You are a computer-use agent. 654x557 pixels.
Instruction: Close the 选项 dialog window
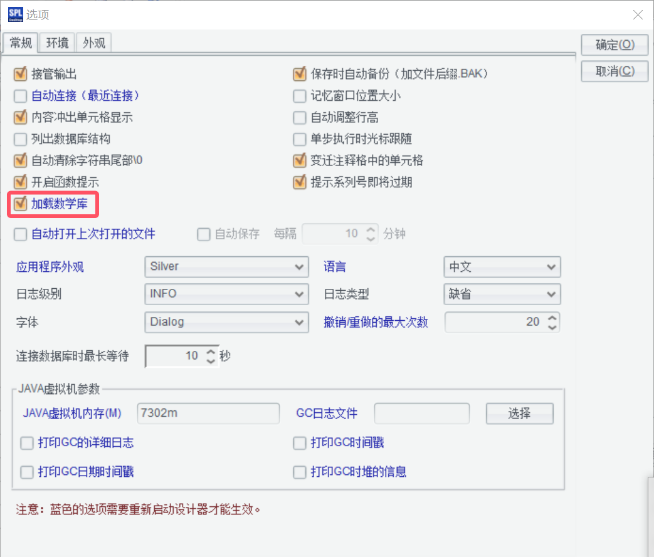pyautogui.click(x=637, y=15)
